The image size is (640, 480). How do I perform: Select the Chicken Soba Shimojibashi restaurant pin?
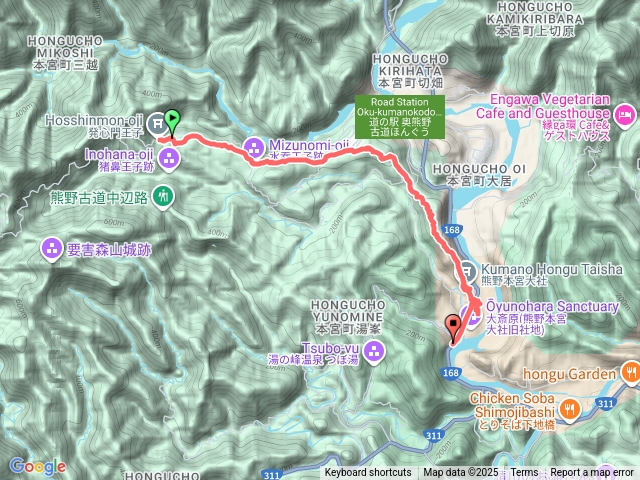pyautogui.click(x=570, y=410)
